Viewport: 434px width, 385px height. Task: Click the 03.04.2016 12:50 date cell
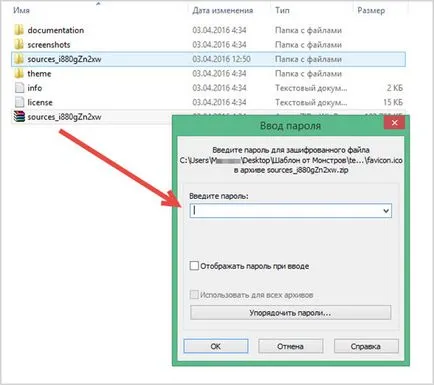click(221, 59)
